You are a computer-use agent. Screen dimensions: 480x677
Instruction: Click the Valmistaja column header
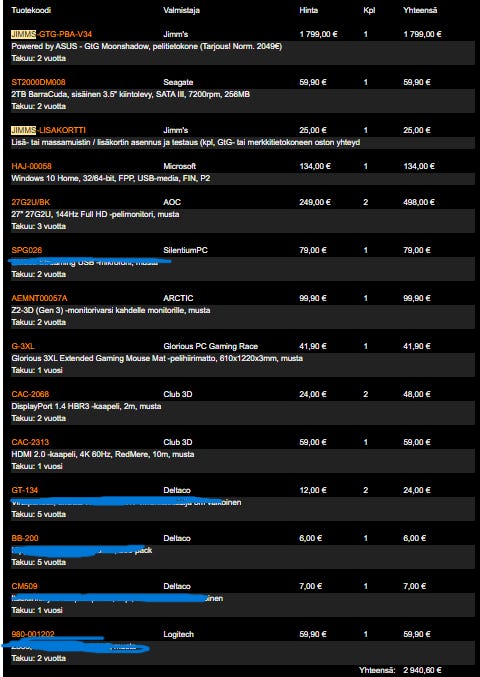[x=182, y=10]
